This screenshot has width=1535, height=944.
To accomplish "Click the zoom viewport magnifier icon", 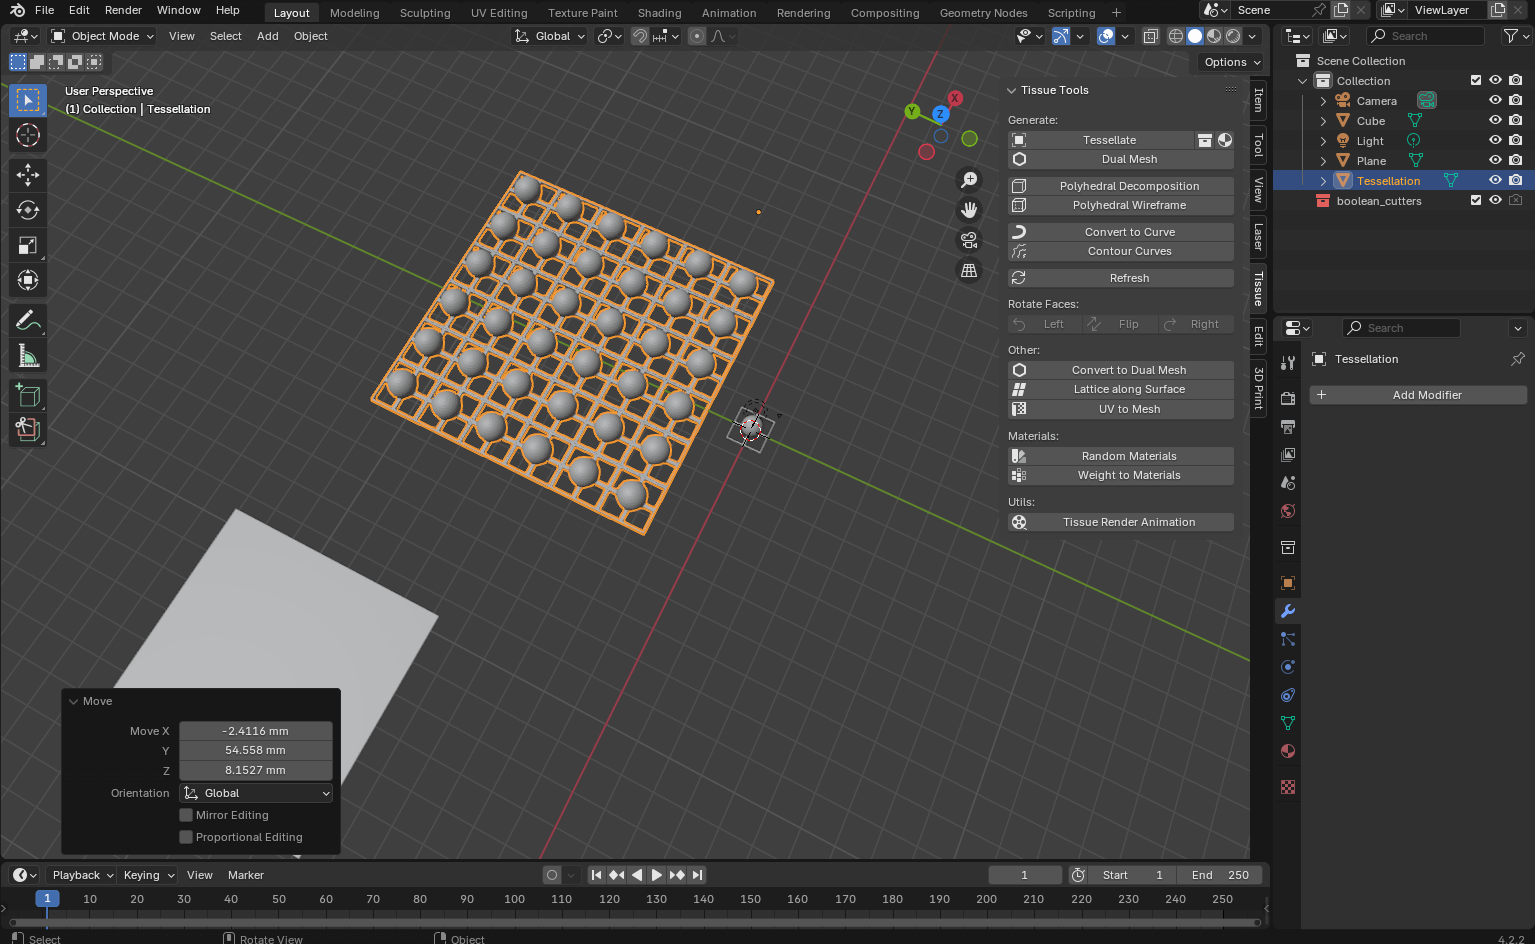I will (969, 180).
